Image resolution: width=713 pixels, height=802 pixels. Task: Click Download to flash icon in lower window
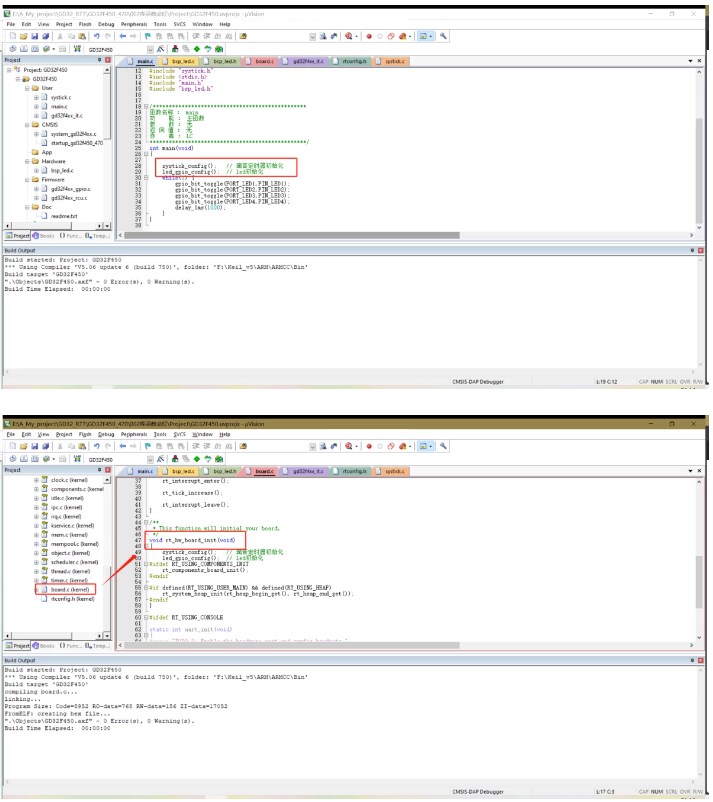(x=77, y=459)
